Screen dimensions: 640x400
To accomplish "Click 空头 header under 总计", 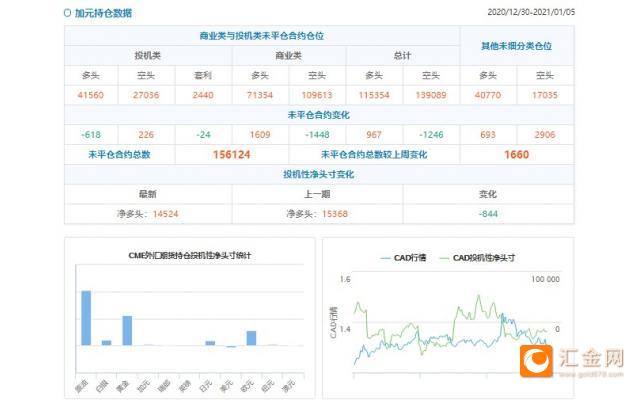I will coord(431,76).
